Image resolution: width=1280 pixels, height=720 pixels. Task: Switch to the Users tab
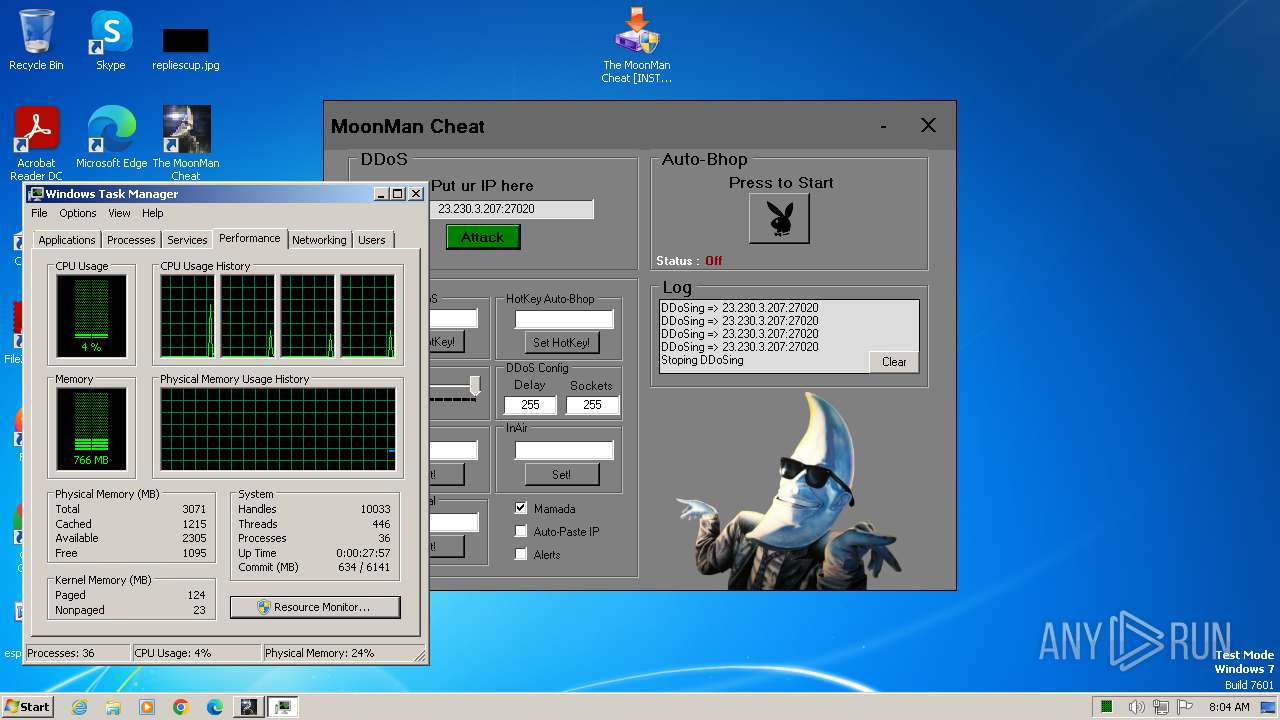click(372, 240)
